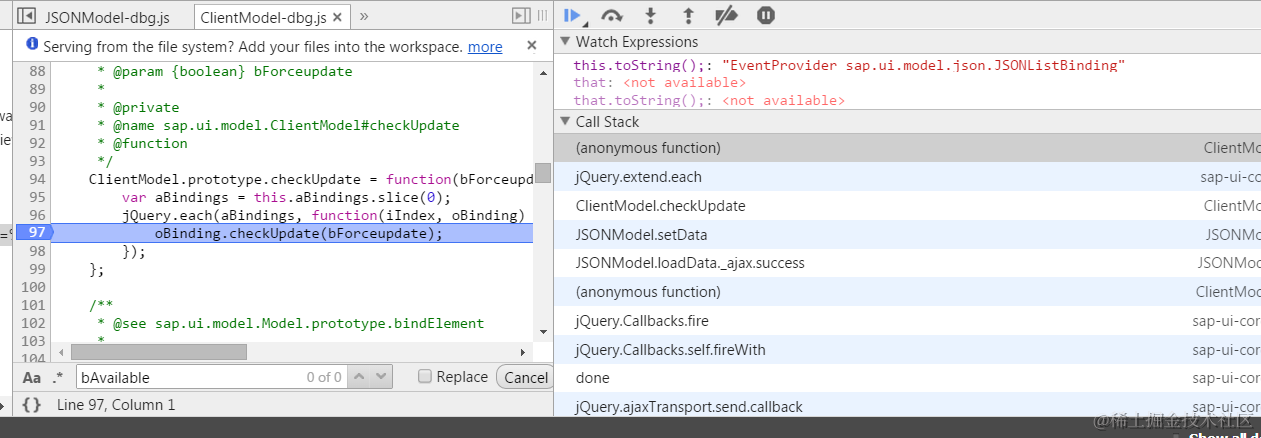This screenshot has width=1261, height=438.
Task: Step into next function call
Action: coord(651,15)
